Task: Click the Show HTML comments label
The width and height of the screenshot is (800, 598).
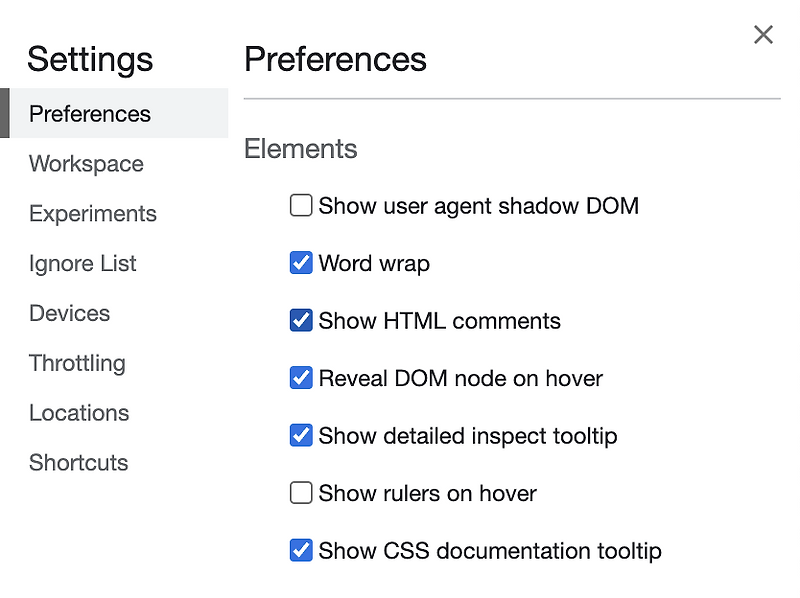Action: [439, 321]
